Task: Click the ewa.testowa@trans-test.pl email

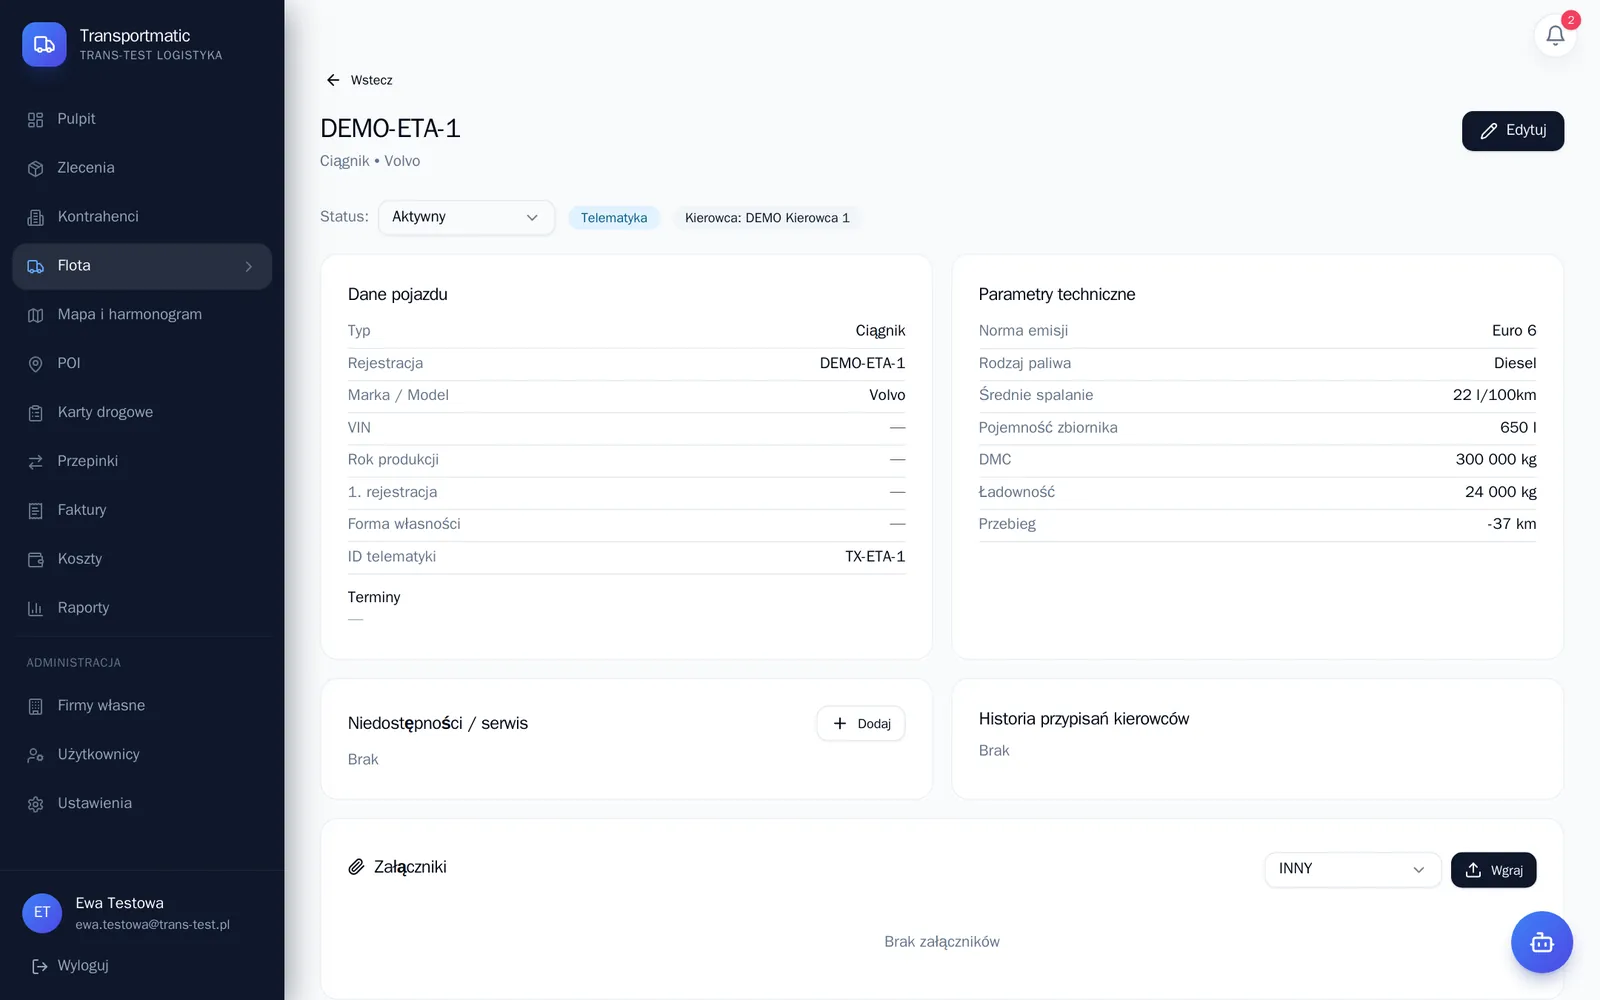Action: [x=153, y=925]
